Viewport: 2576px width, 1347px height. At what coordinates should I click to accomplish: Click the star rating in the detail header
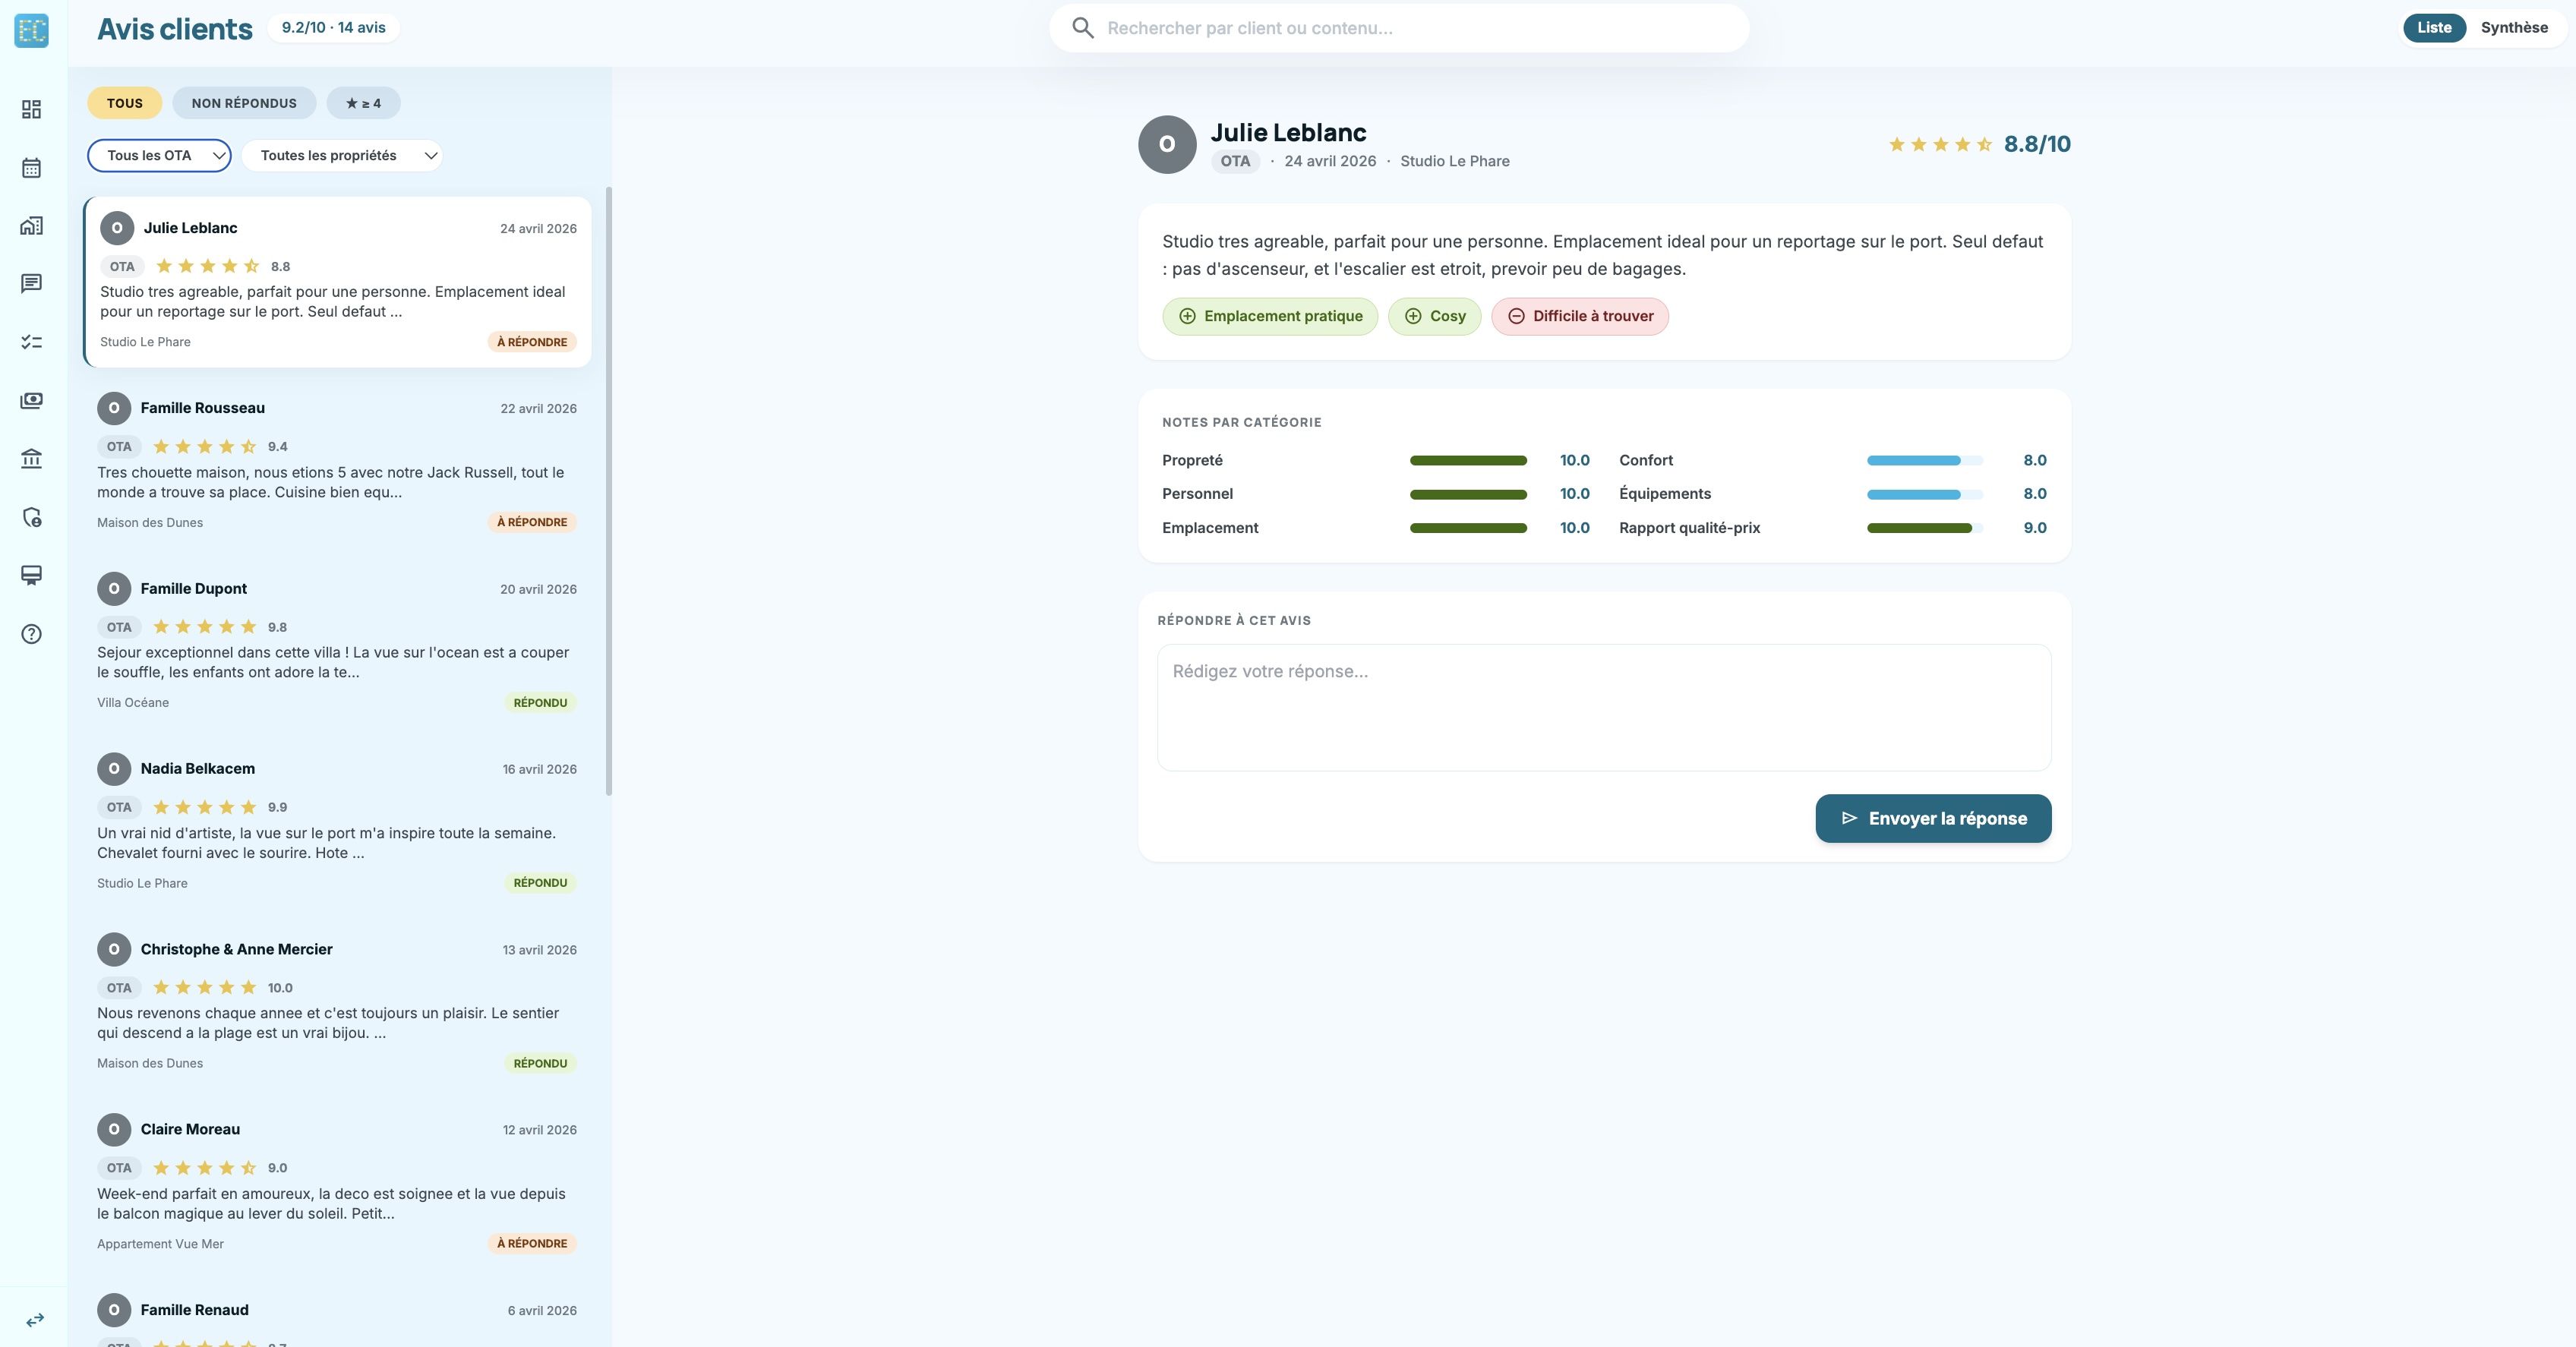click(x=1940, y=145)
